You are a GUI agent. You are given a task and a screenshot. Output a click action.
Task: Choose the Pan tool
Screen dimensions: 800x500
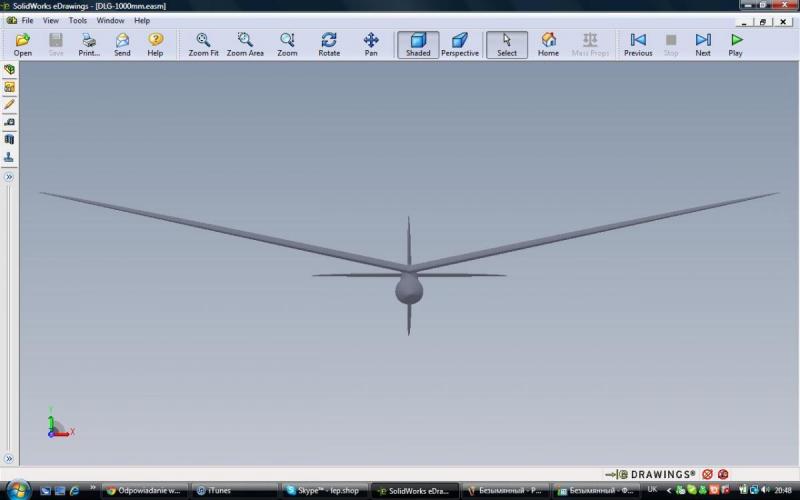coord(371,44)
